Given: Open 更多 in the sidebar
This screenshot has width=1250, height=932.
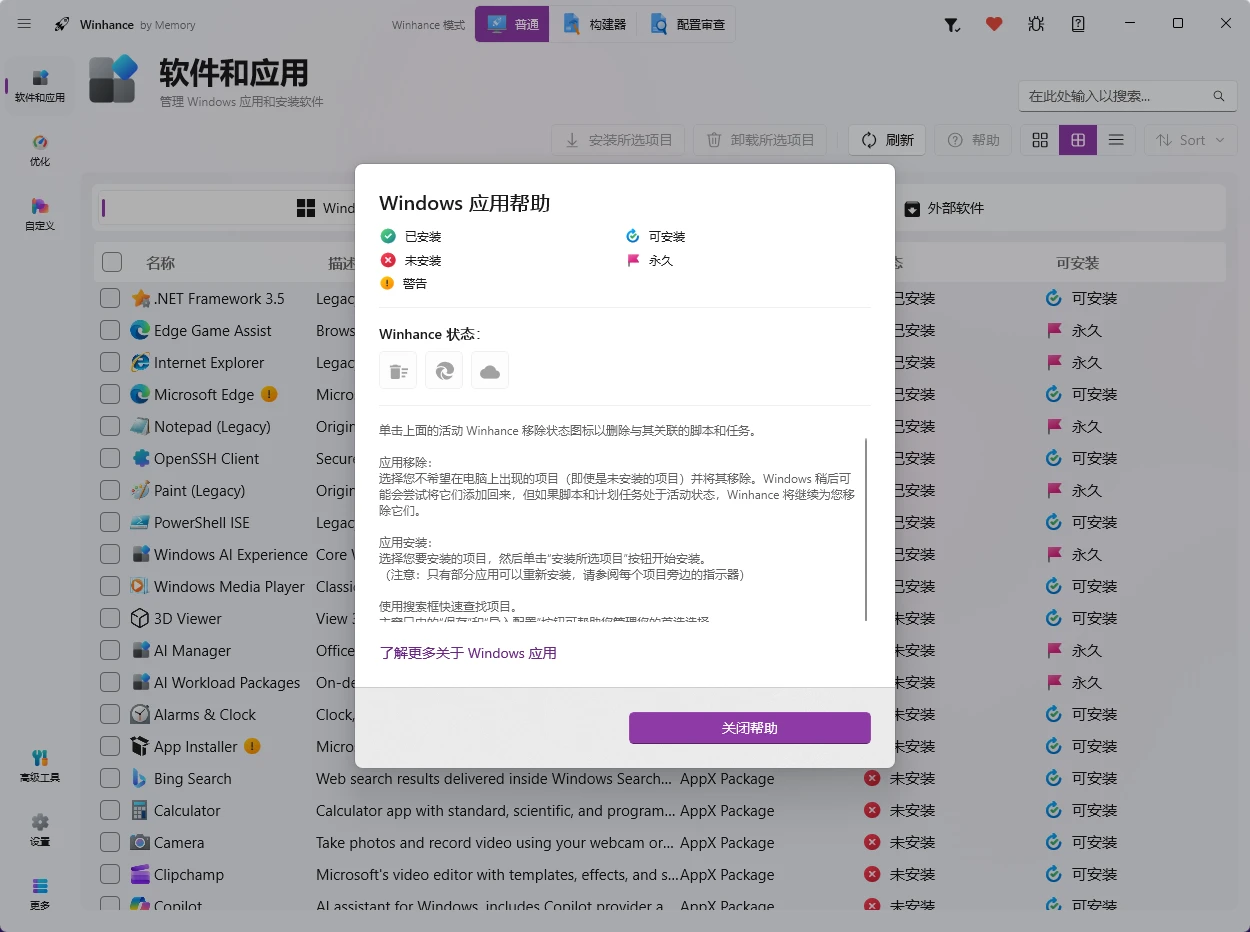Looking at the screenshot, I should [40, 894].
